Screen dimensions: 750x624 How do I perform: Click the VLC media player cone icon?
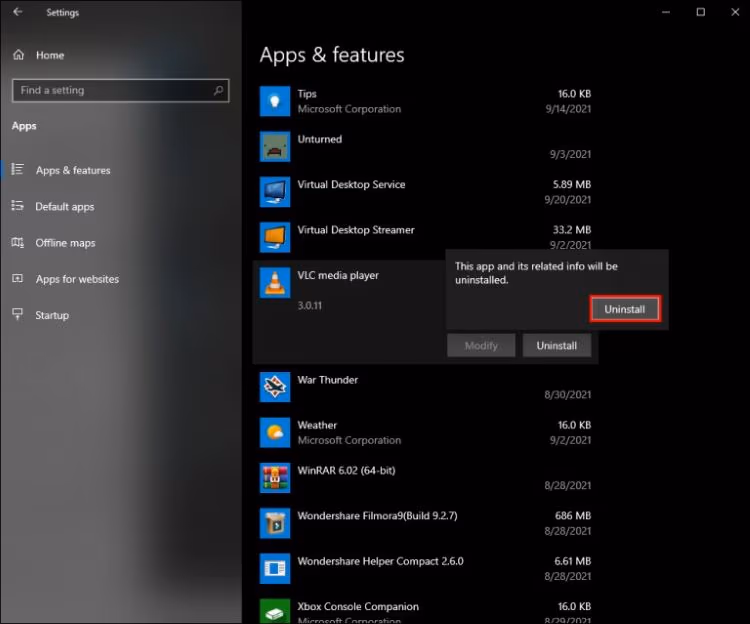(x=274, y=283)
